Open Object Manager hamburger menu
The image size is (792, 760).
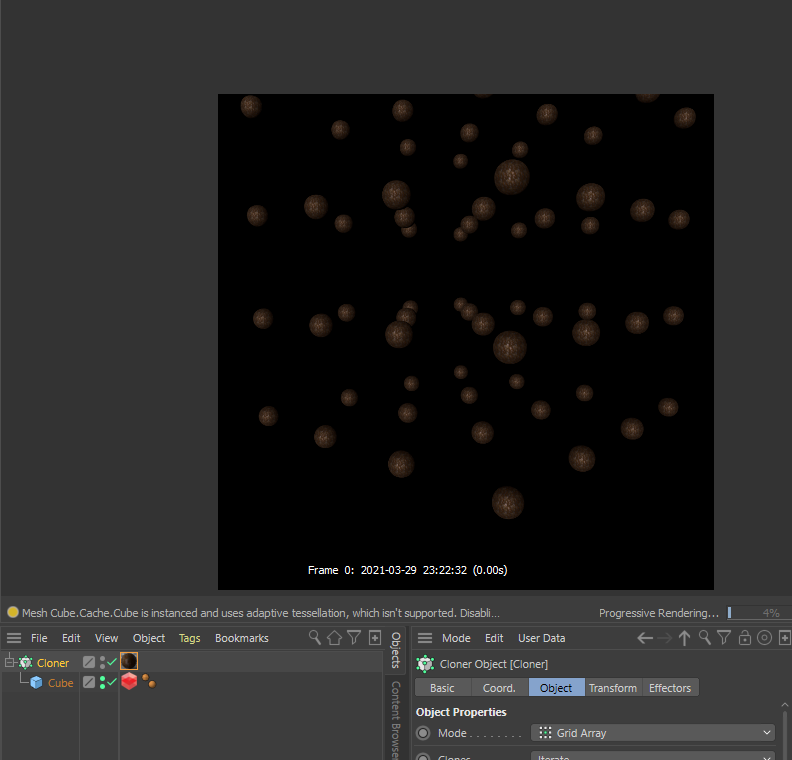pos(14,638)
